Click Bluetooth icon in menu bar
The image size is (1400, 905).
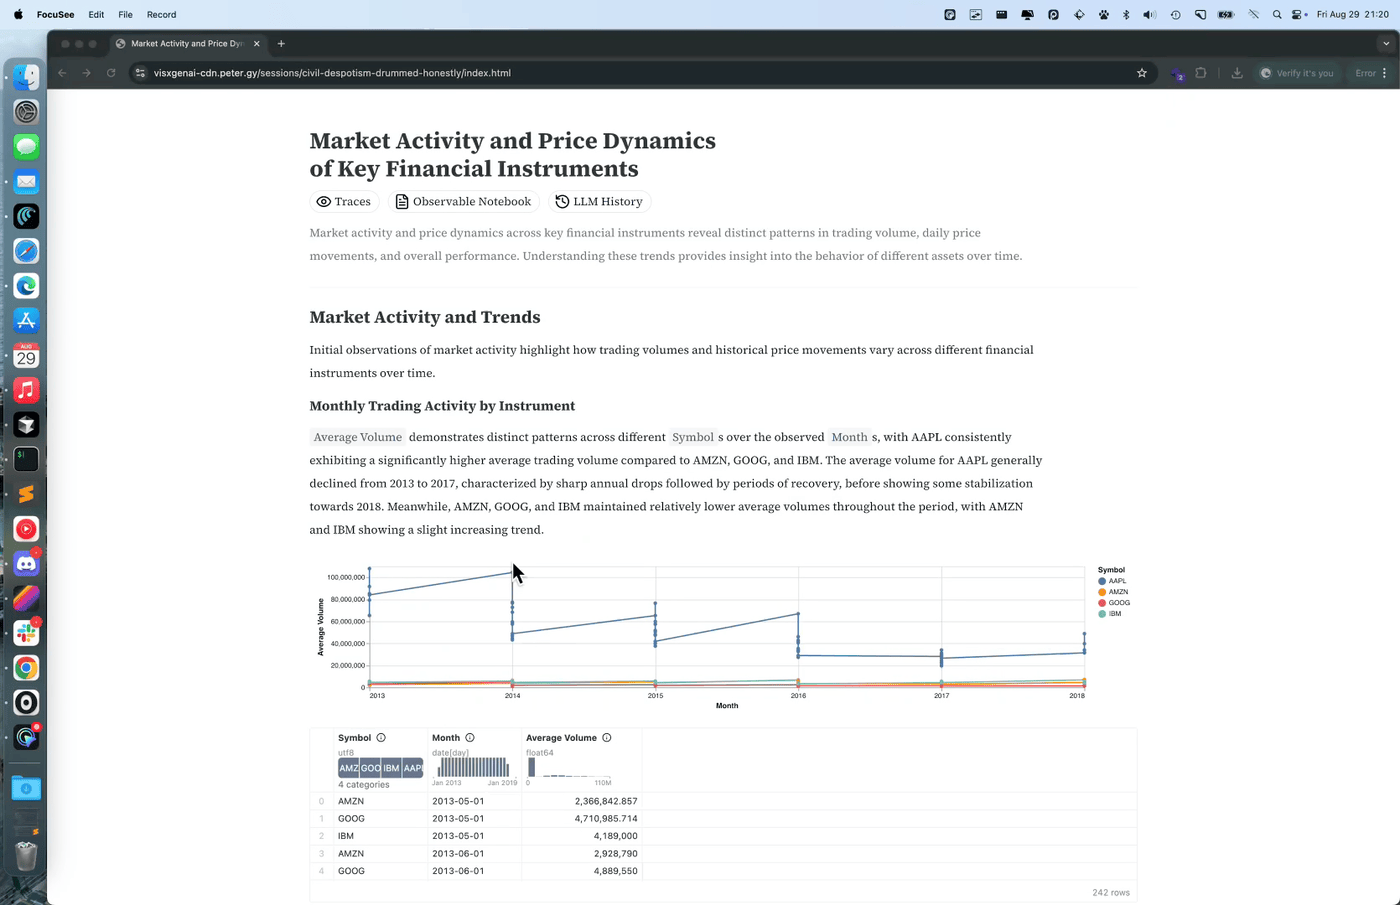(x=1126, y=15)
